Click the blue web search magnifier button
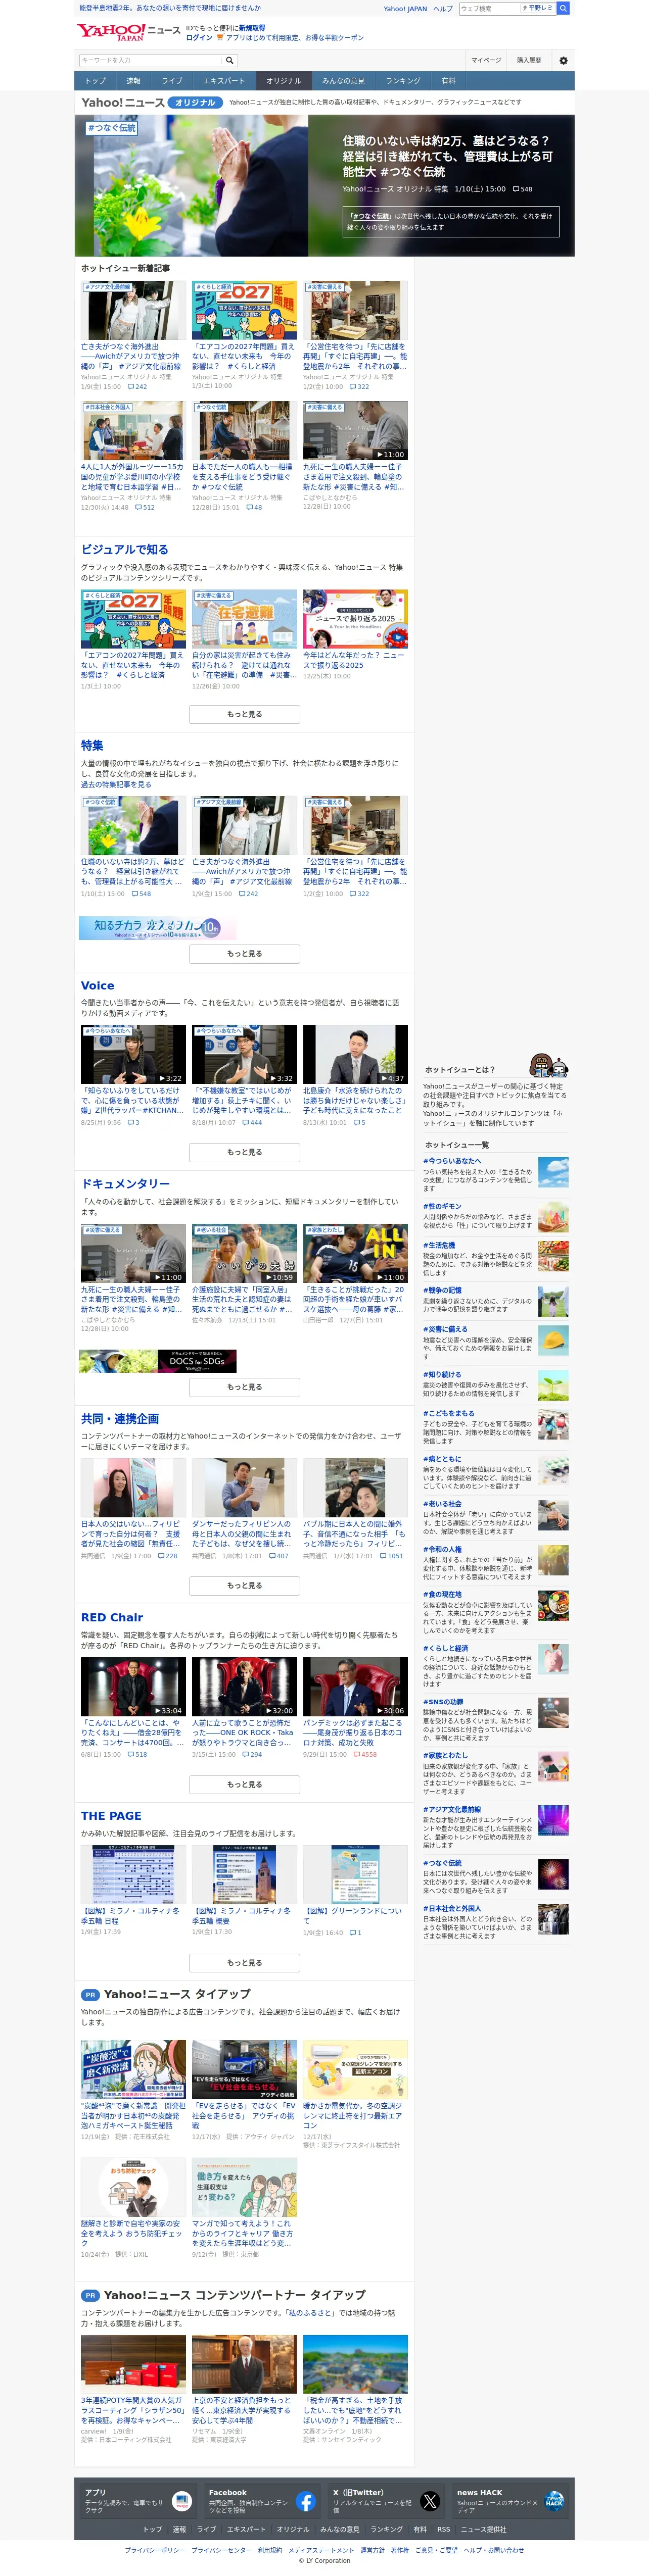This screenshot has height=2576, width=649. click(x=563, y=8)
